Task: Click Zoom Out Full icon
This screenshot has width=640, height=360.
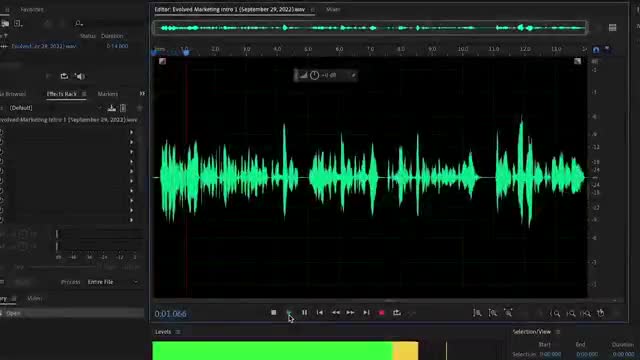Action: click(x=540, y=313)
